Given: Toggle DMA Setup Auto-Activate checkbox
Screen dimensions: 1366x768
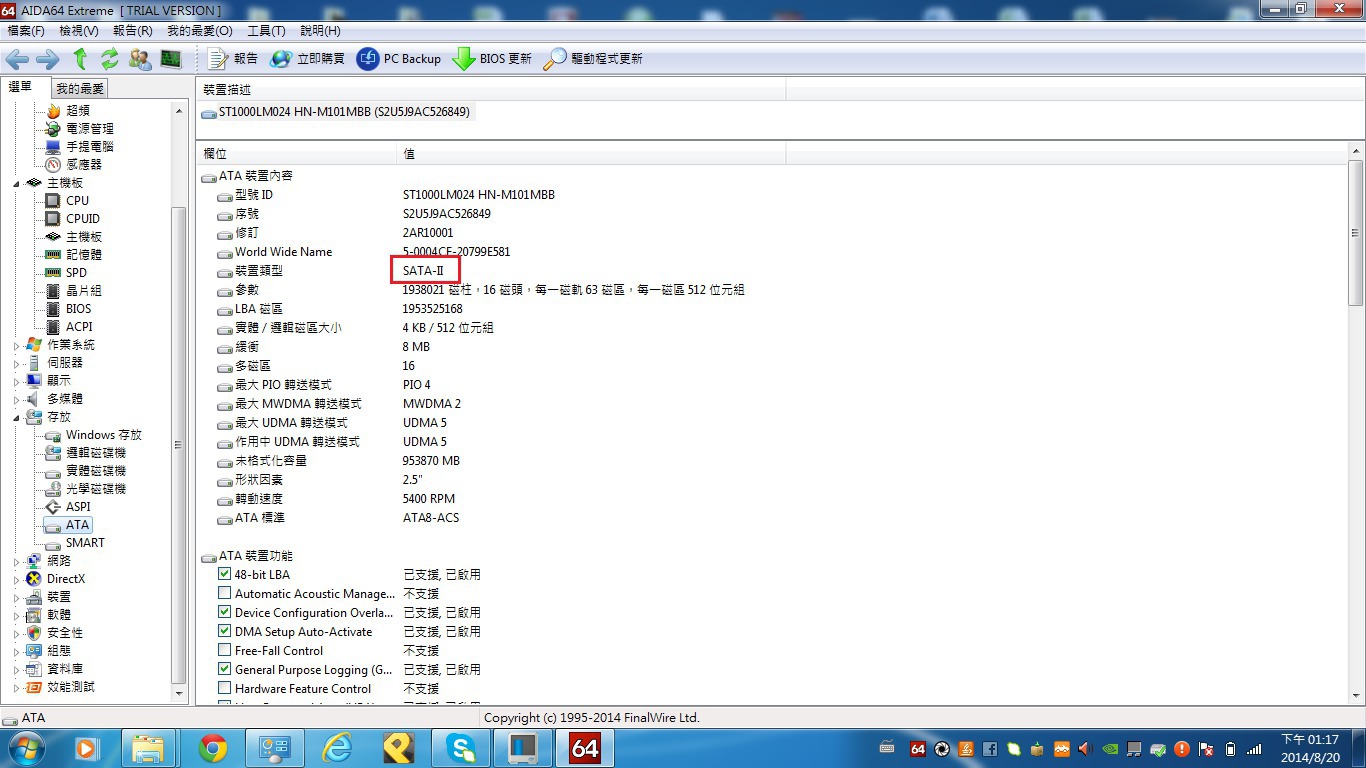Looking at the screenshot, I should (225, 632).
